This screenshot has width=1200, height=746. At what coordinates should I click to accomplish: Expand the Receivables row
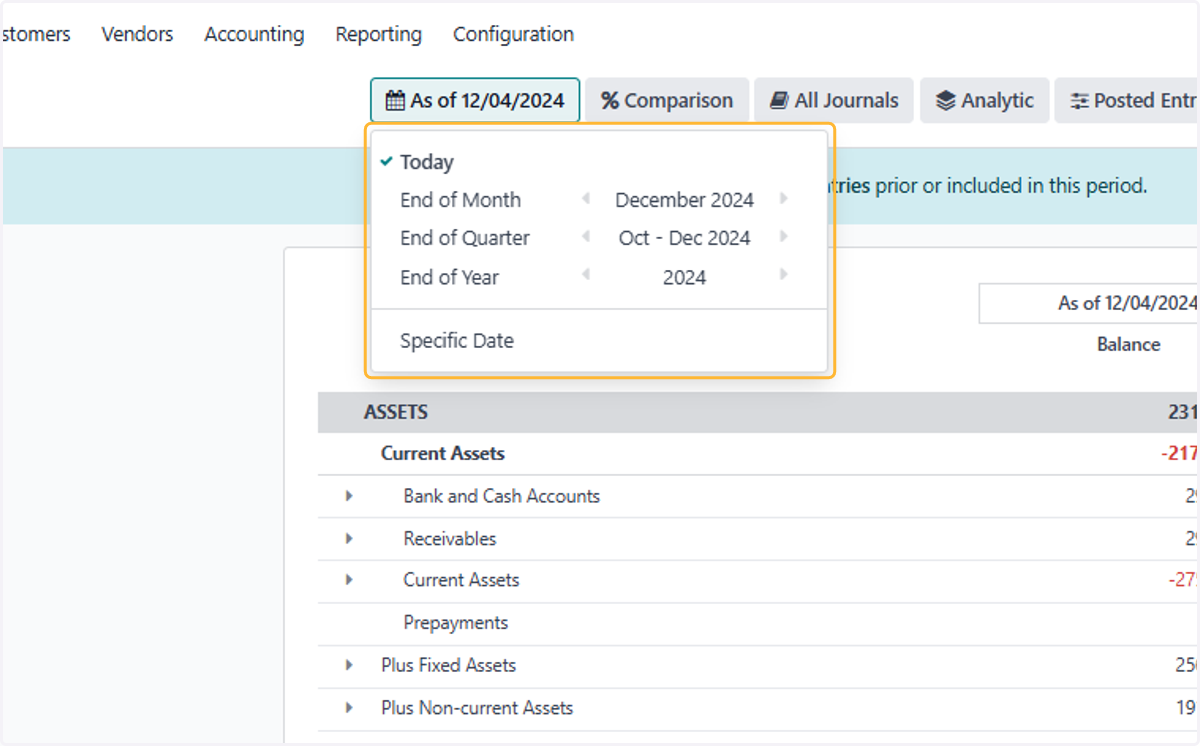pyautogui.click(x=349, y=538)
